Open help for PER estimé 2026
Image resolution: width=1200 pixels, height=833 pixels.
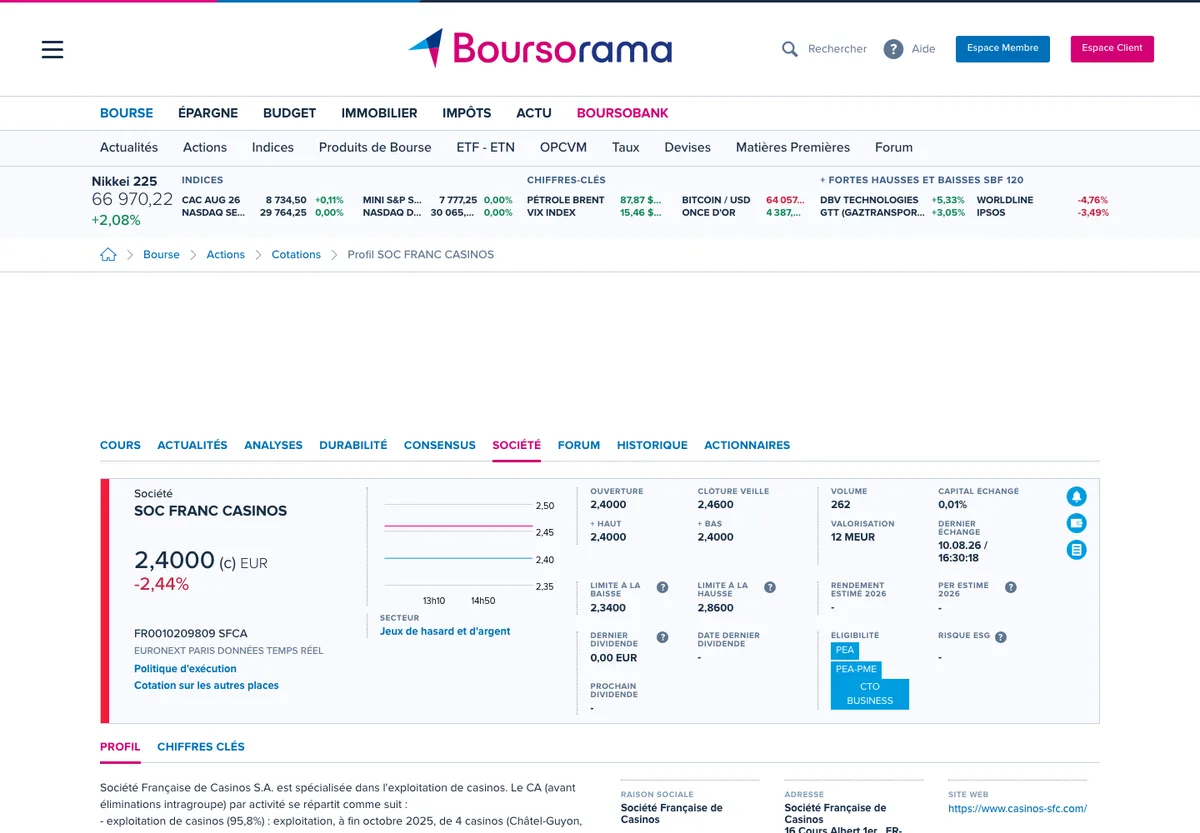[x=1010, y=588]
